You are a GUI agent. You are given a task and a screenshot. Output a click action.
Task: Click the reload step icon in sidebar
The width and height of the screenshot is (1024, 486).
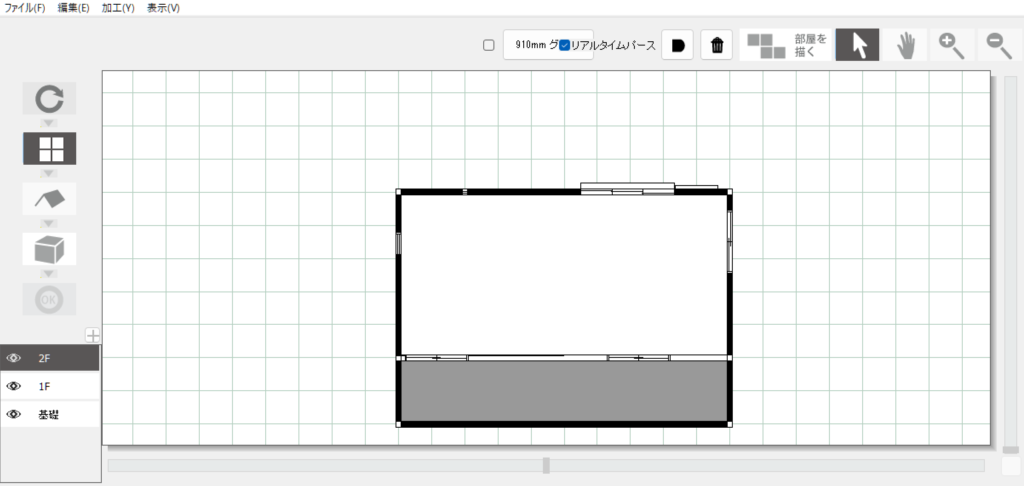pyautogui.click(x=49, y=98)
